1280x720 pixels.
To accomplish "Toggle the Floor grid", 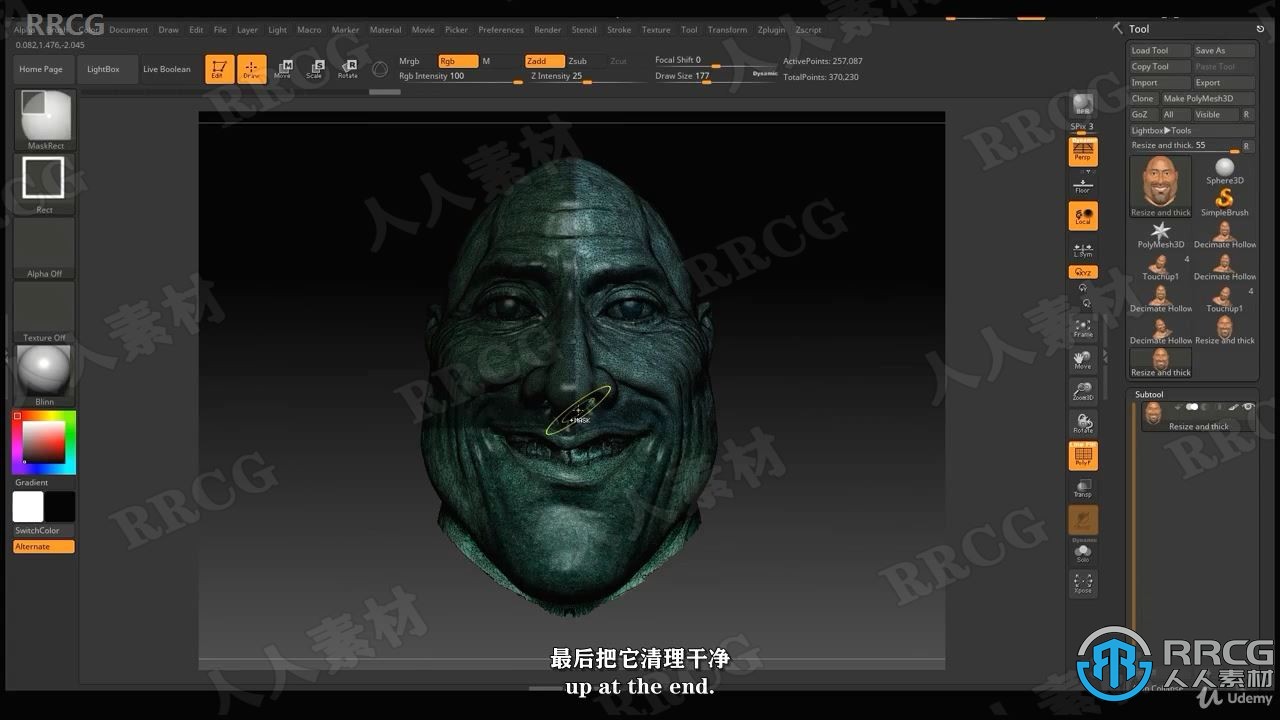I will (x=1082, y=184).
